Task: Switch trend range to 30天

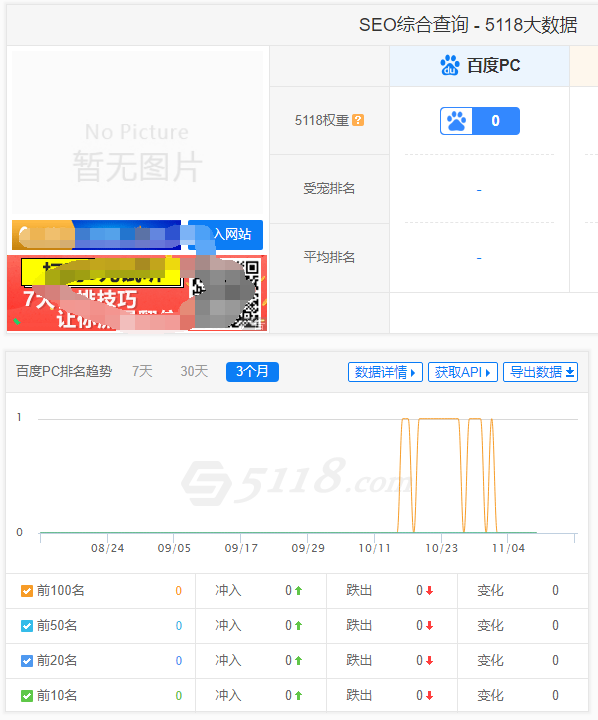Action: (194, 371)
